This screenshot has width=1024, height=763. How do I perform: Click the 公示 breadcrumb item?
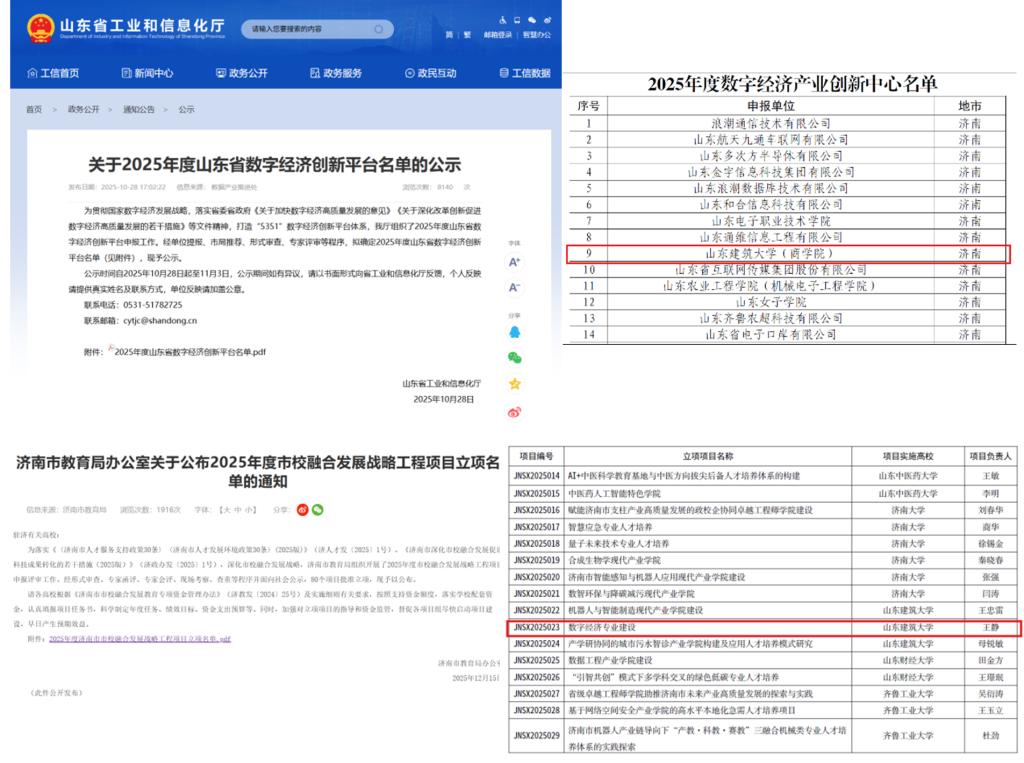(x=187, y=109)
